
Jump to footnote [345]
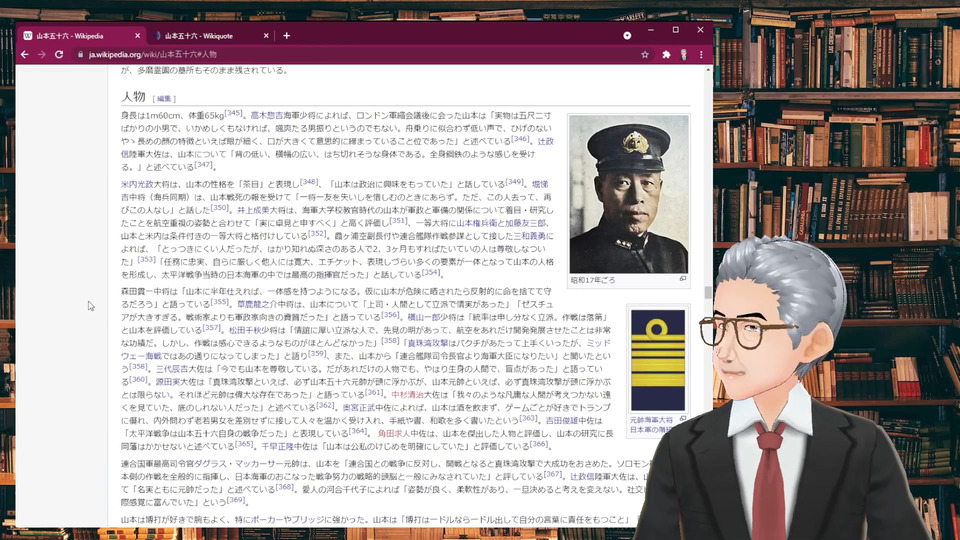click(x=233, y=113)
